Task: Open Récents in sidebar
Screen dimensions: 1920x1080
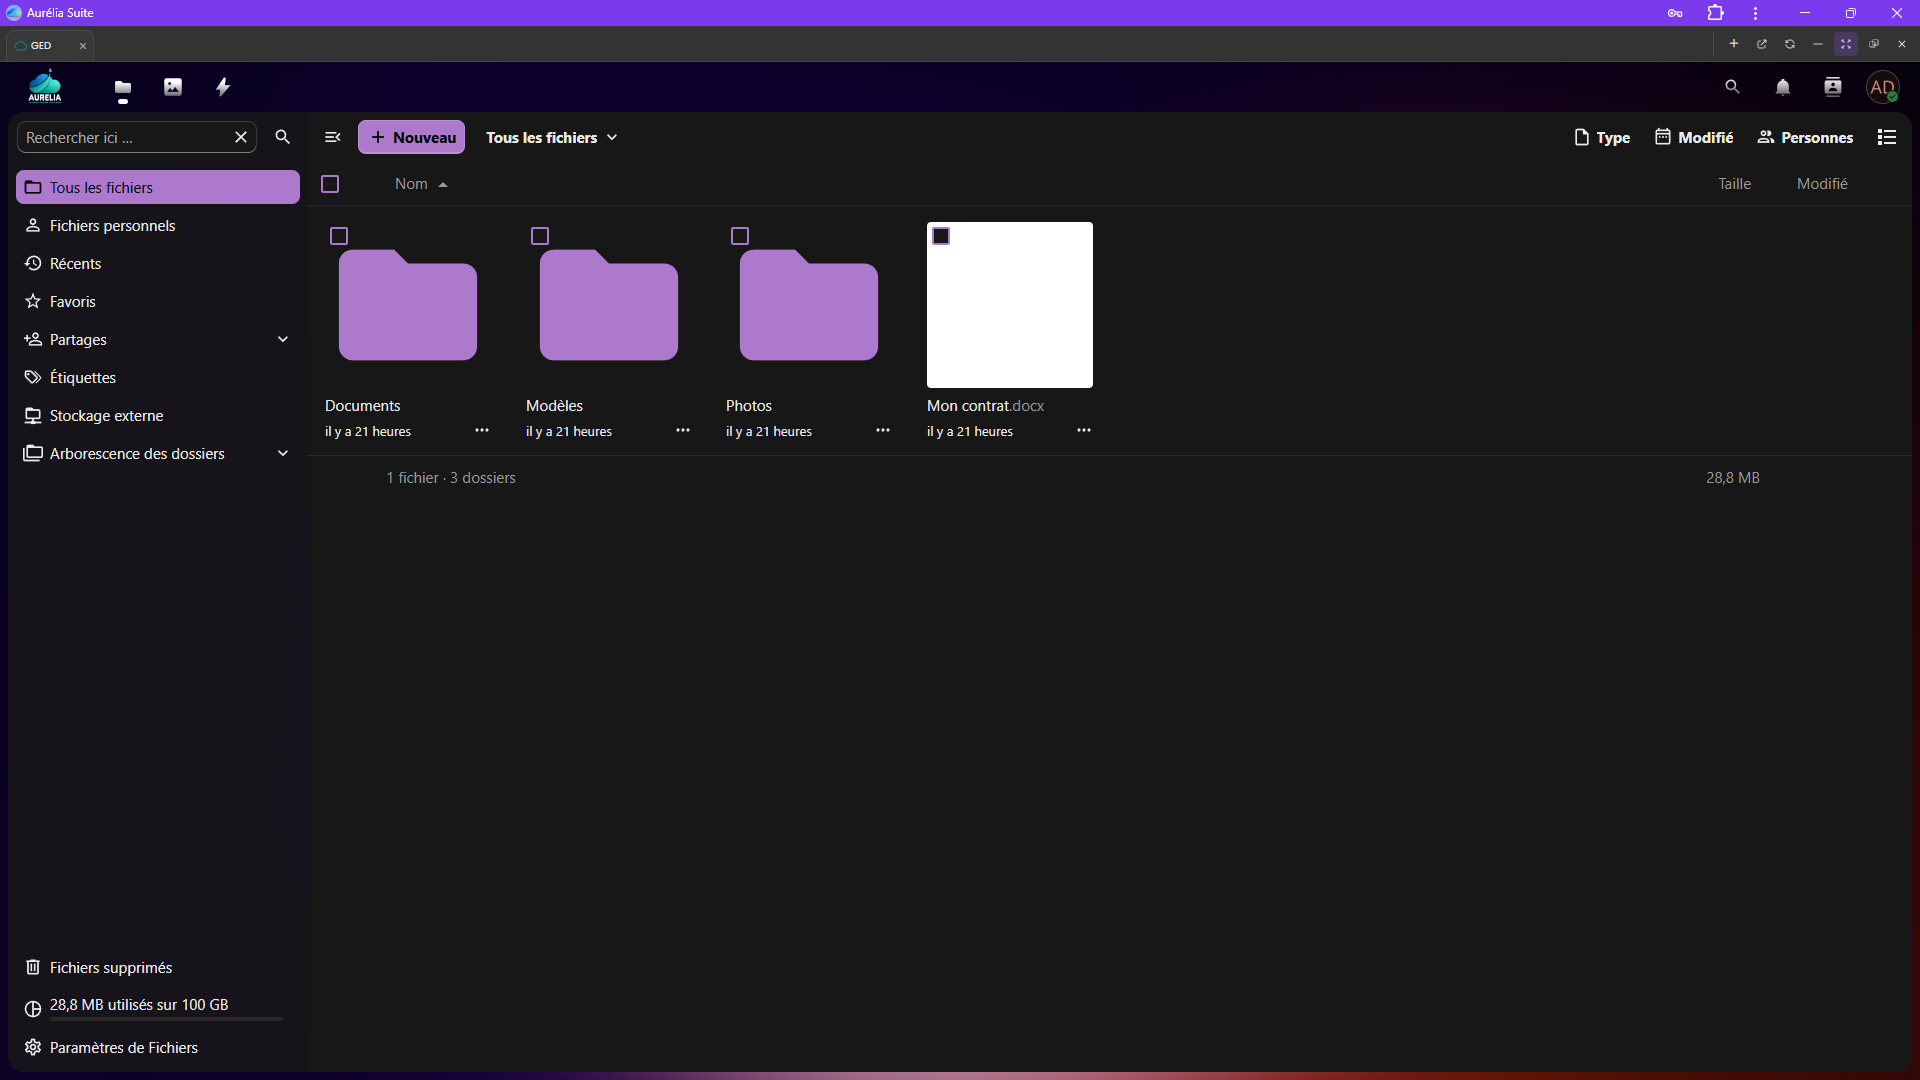Action: [158, 264]
